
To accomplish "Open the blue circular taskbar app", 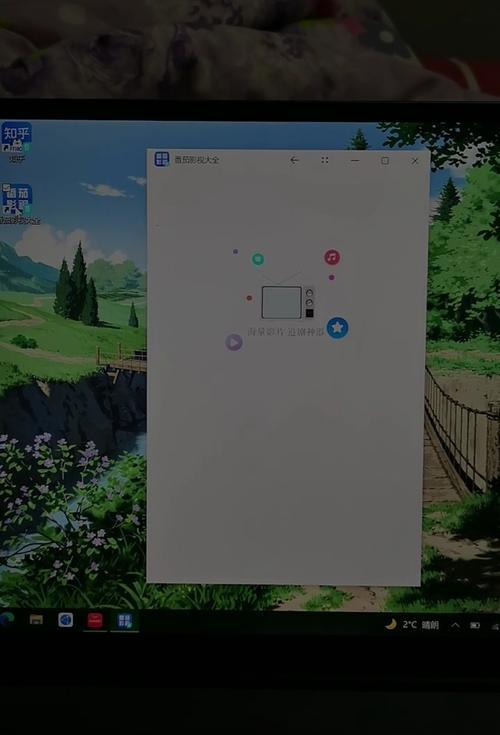I will (66, 620).
